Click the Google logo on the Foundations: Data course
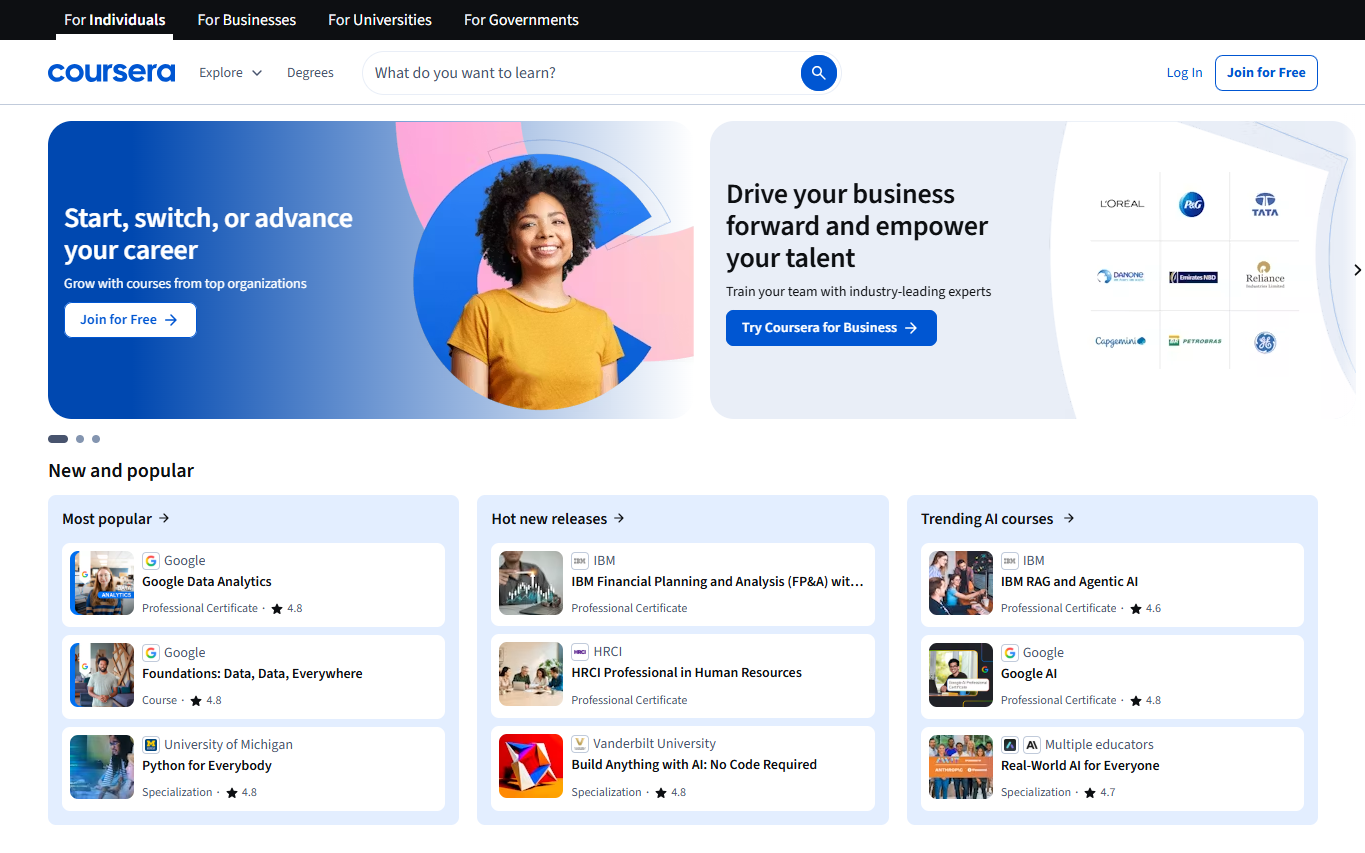 point(151,653)
